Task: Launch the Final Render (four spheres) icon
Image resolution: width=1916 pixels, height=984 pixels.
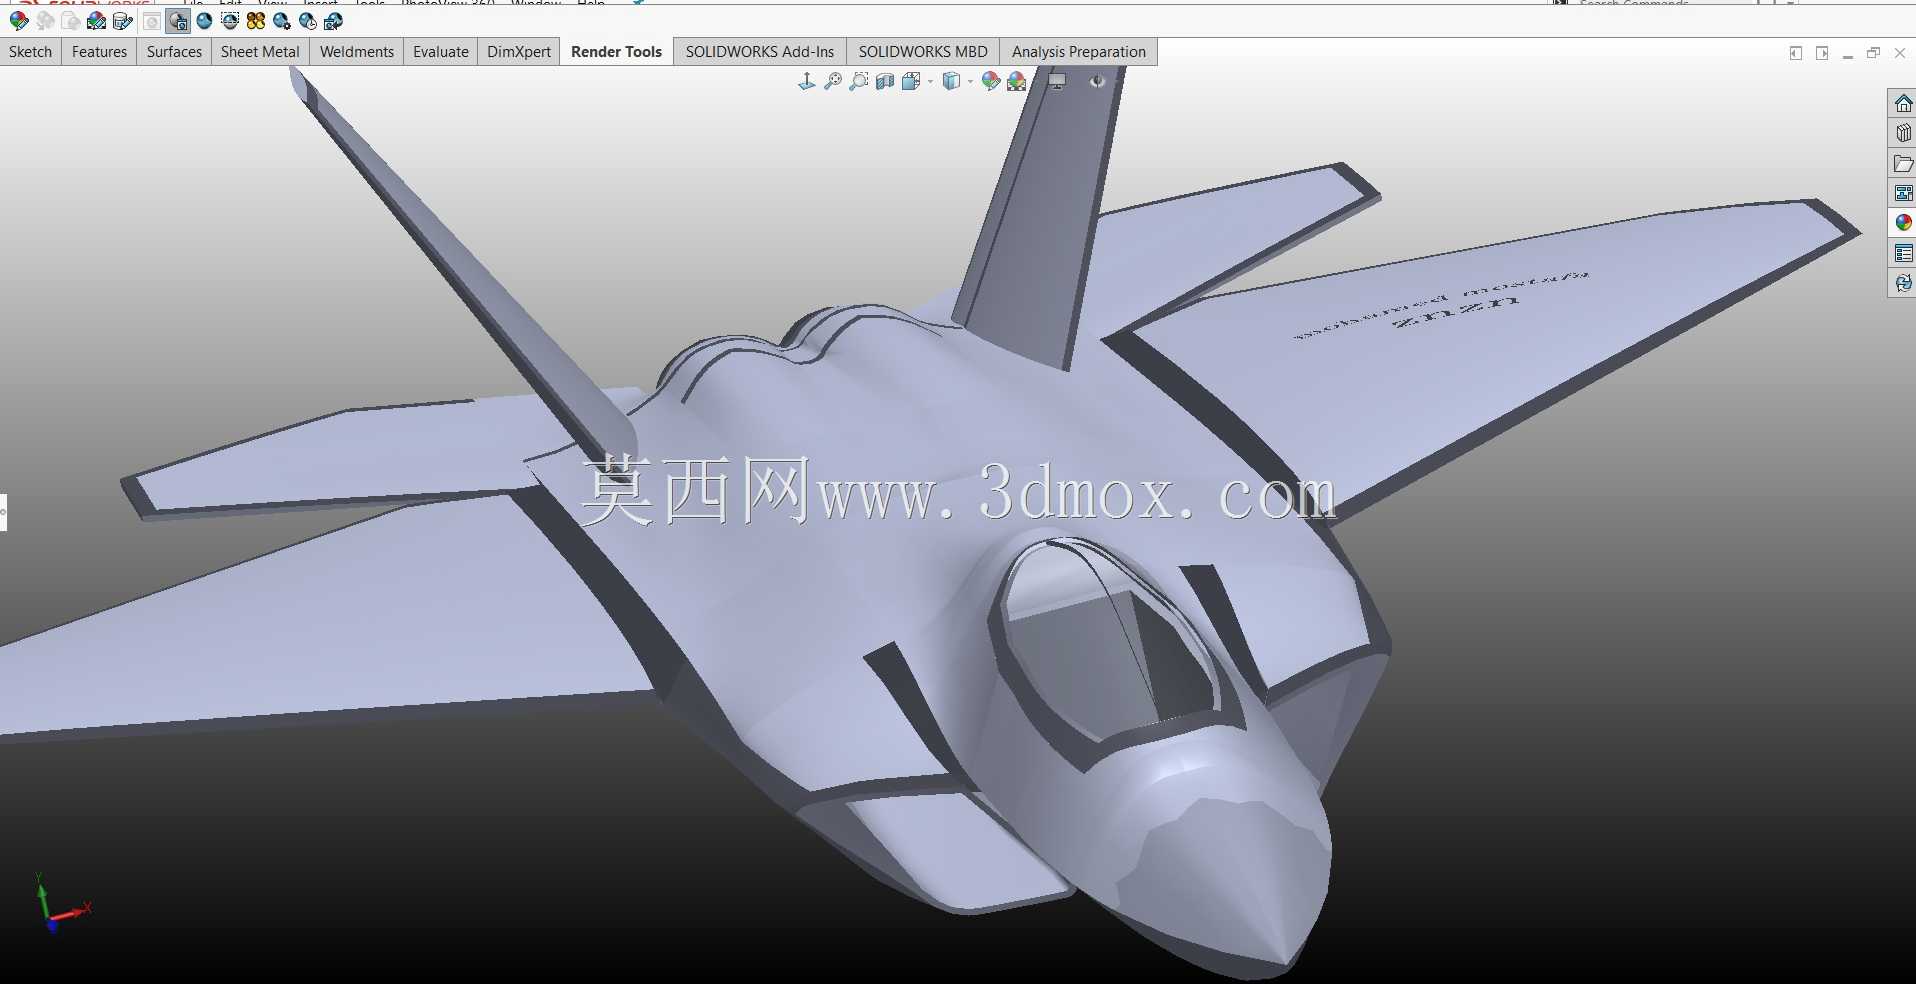Action: pos(256,21)
